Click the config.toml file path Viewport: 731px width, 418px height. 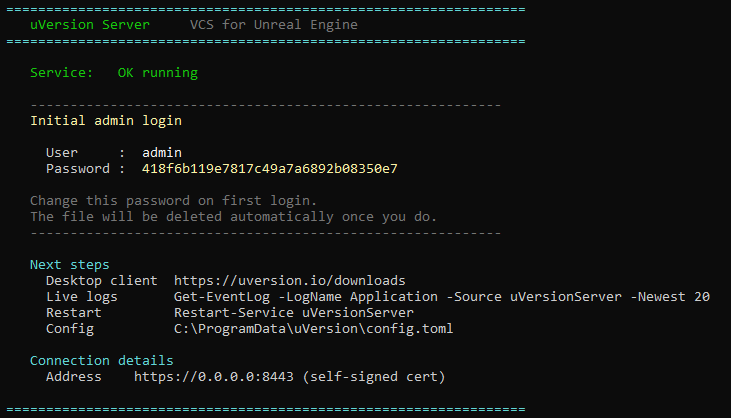(x=313, y=329)
